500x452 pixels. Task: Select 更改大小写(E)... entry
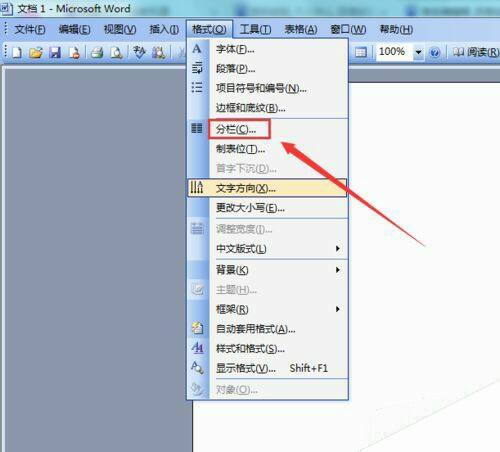[x=267, y=208]
